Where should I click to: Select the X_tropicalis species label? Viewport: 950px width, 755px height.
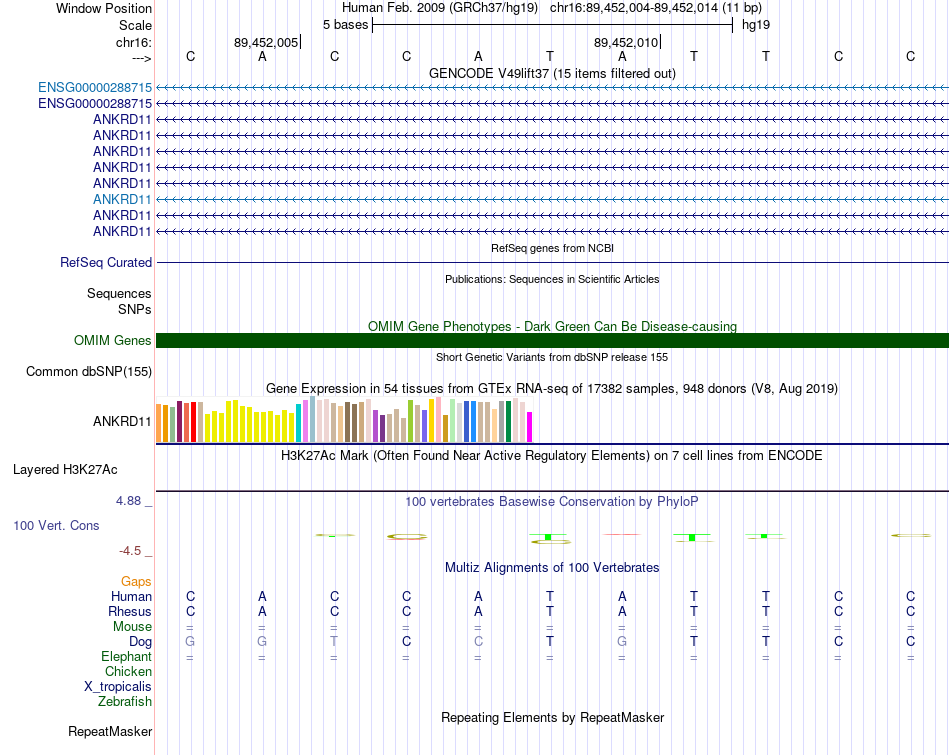coord(118,687)
